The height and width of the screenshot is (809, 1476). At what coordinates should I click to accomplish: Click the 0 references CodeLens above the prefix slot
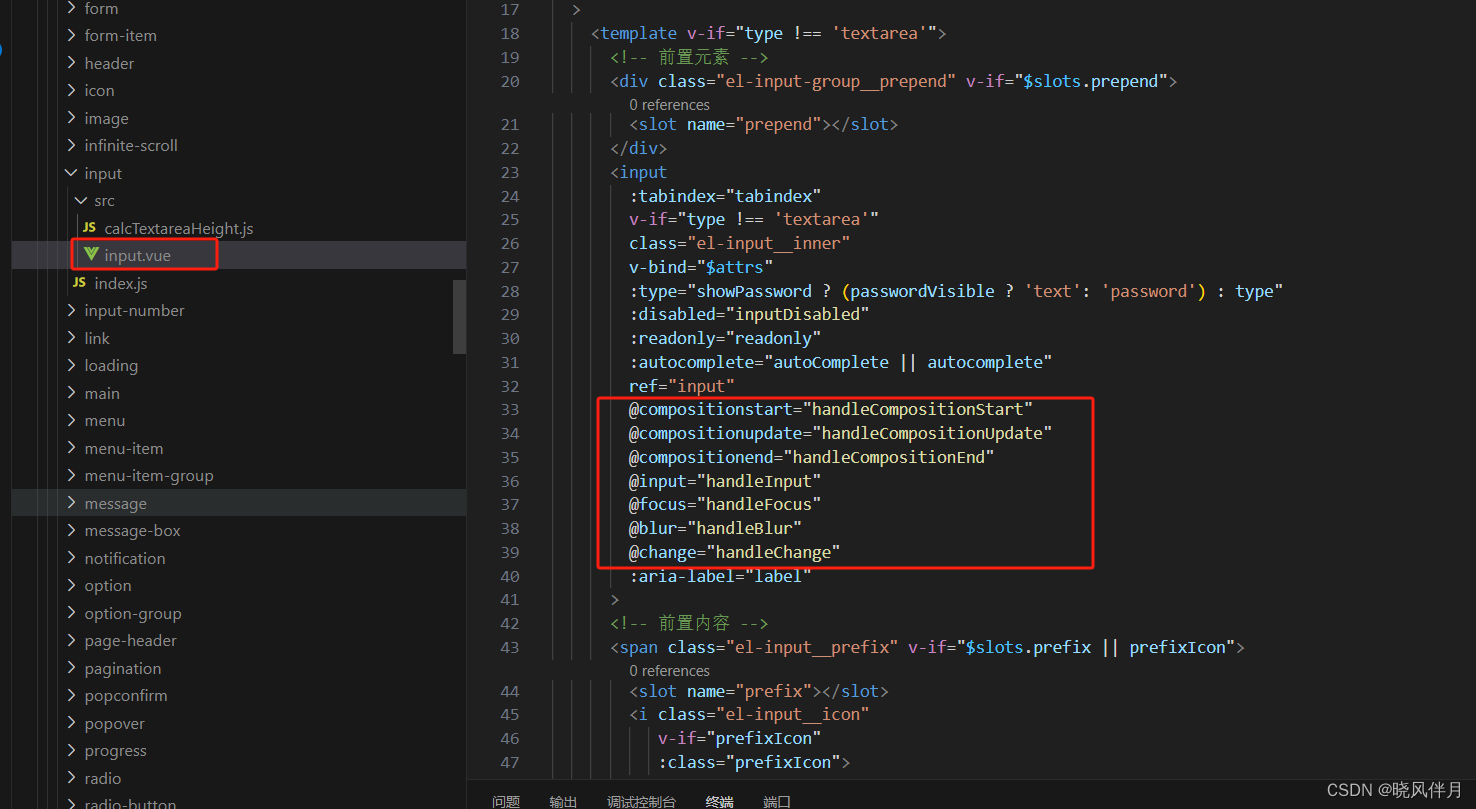tap(668, 670)
